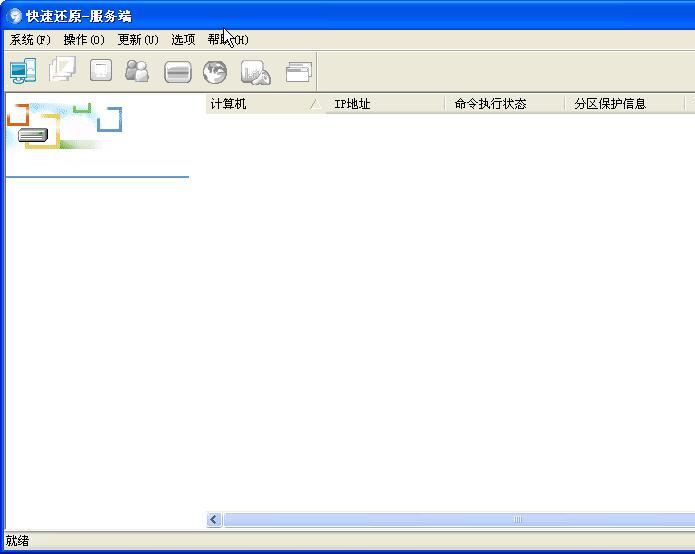Screen dimensions: 695x554
Task: Click the disk drive toolbar icon
Action: pyautogui.click(x=178, y=72)
